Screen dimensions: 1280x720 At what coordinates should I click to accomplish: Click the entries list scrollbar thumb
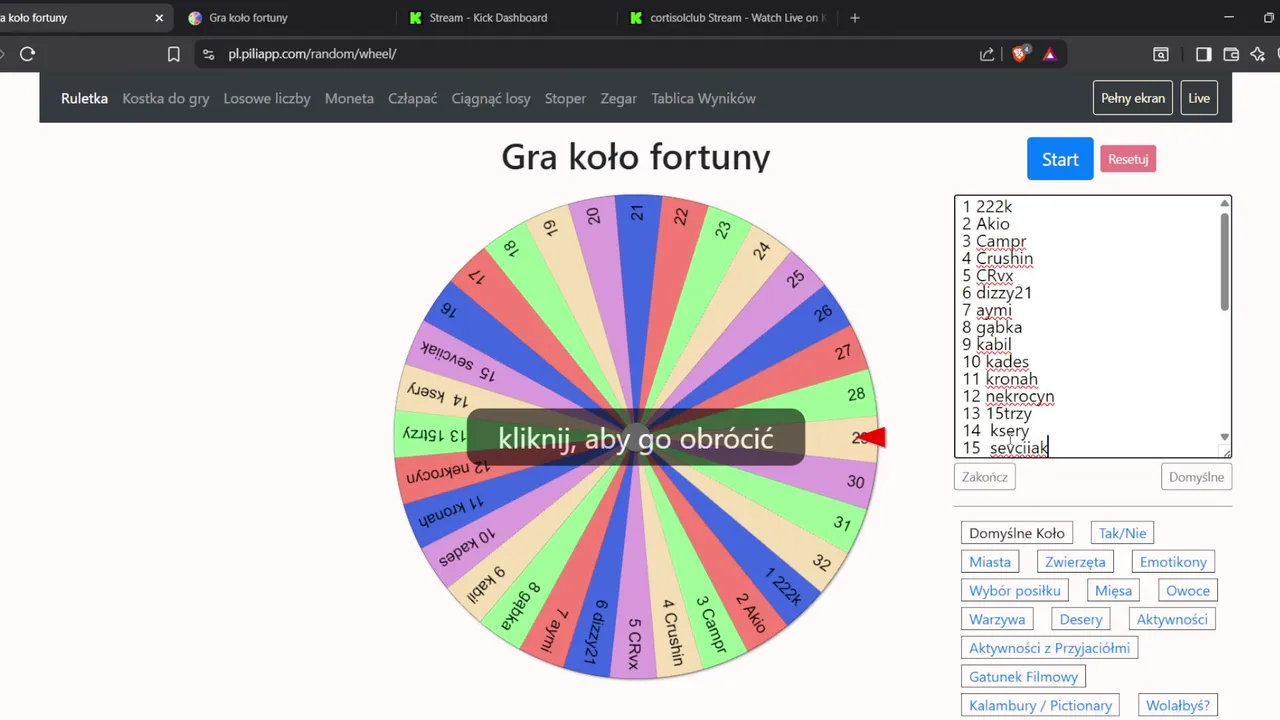point(1224,262)
